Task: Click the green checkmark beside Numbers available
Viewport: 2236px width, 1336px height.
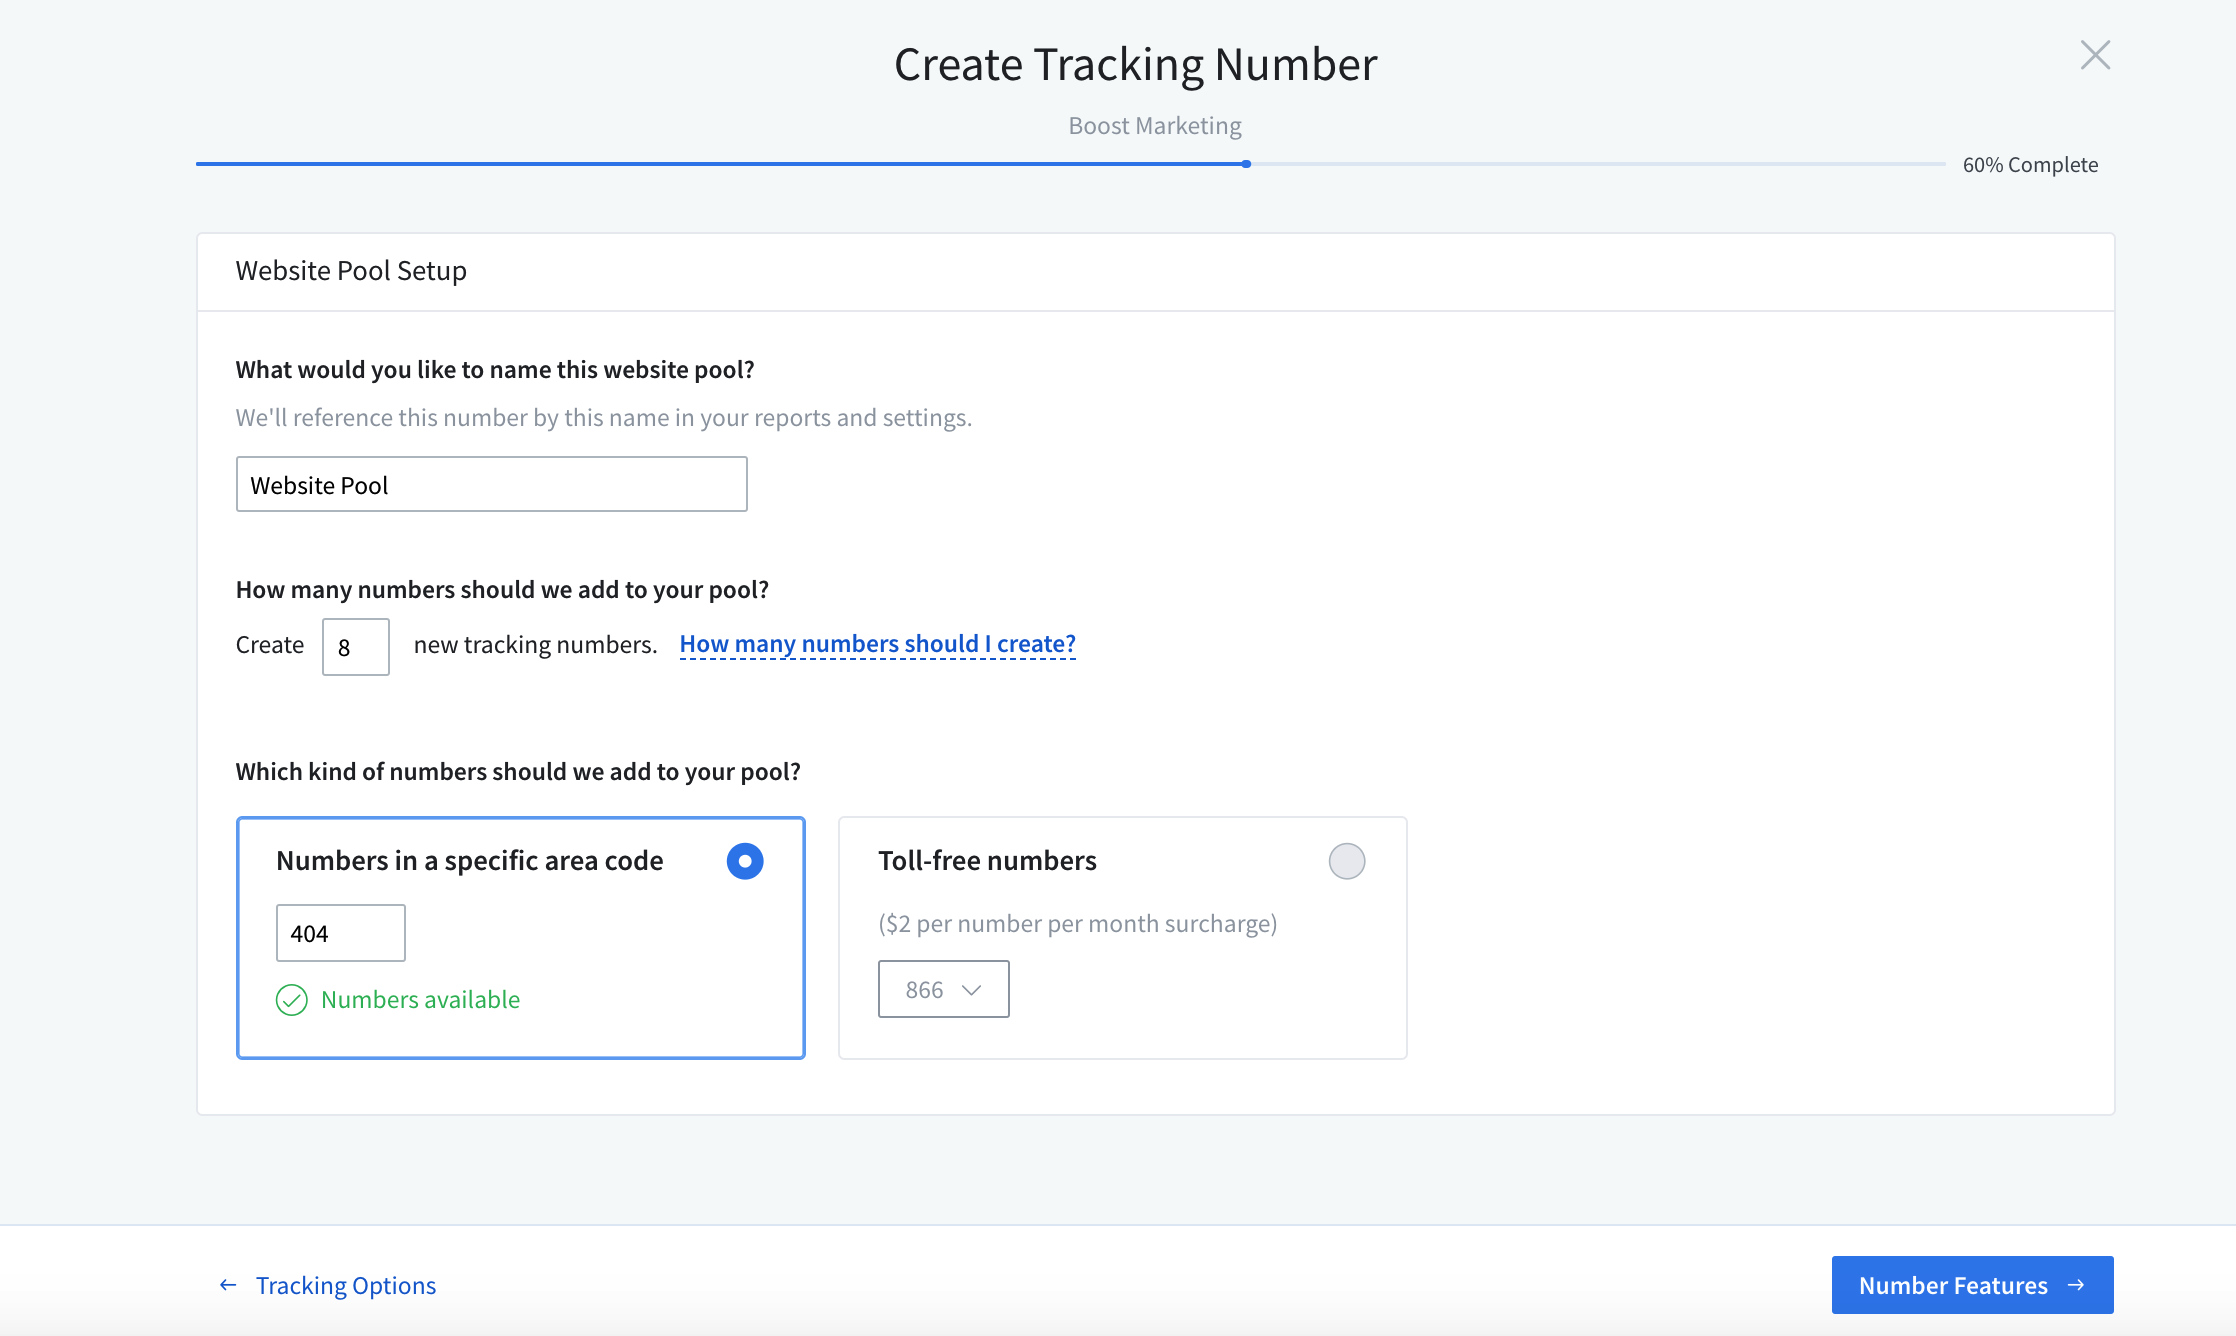Action: click(291, 1000)
